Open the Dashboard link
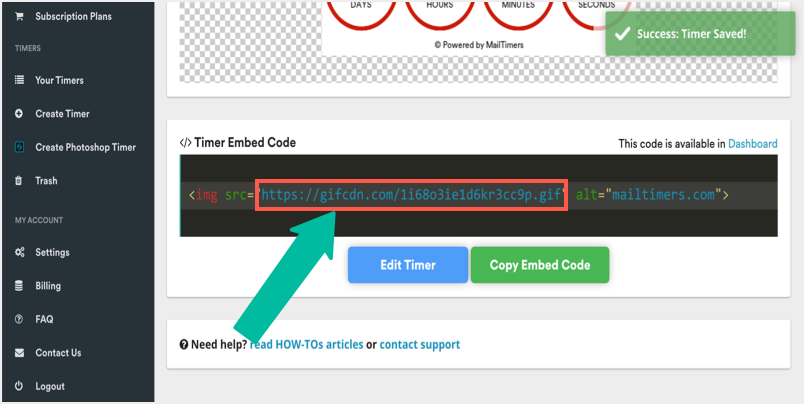The height and width of the screenshot is (404, 804). [752, 144]
